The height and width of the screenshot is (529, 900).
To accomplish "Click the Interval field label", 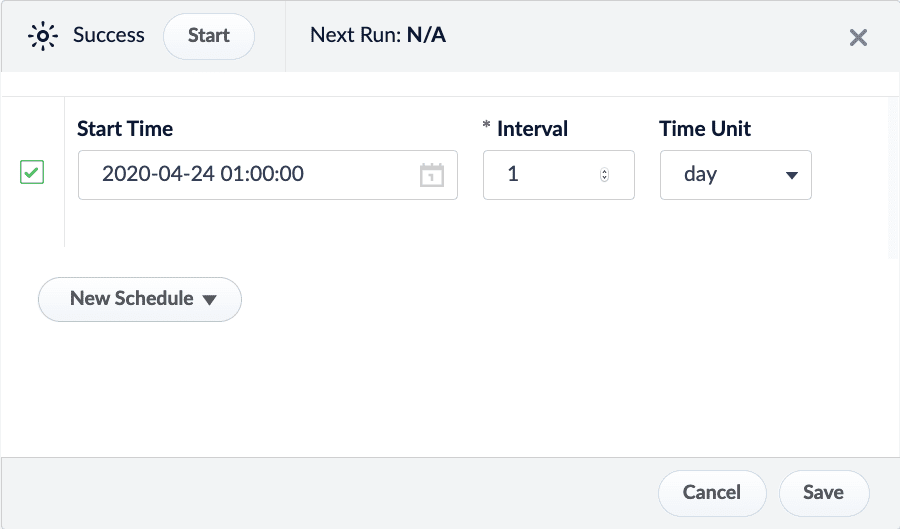I will pos(532,129).
